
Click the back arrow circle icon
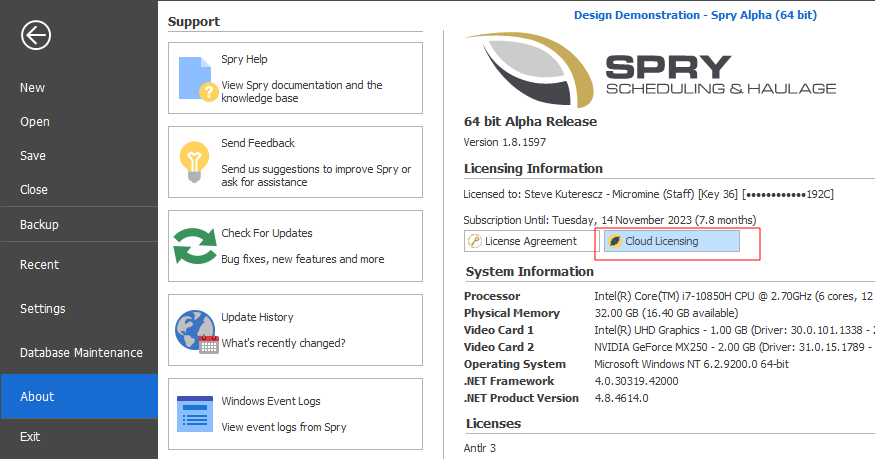tap(36, 36)
